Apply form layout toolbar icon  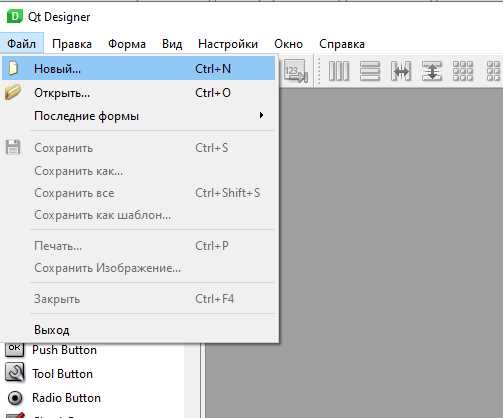point(493,71)
